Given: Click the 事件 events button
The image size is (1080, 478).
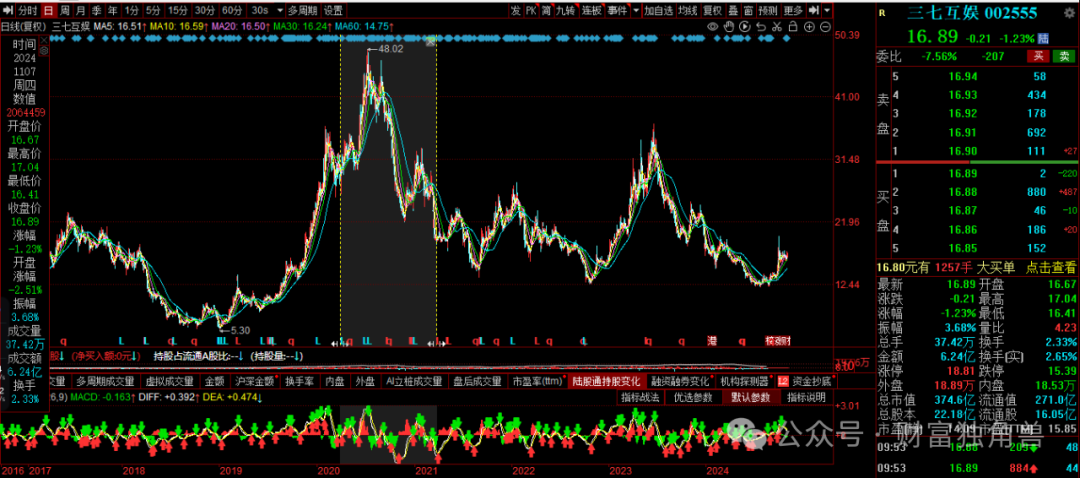Looking at the screenshot, I should click(618, 10).
